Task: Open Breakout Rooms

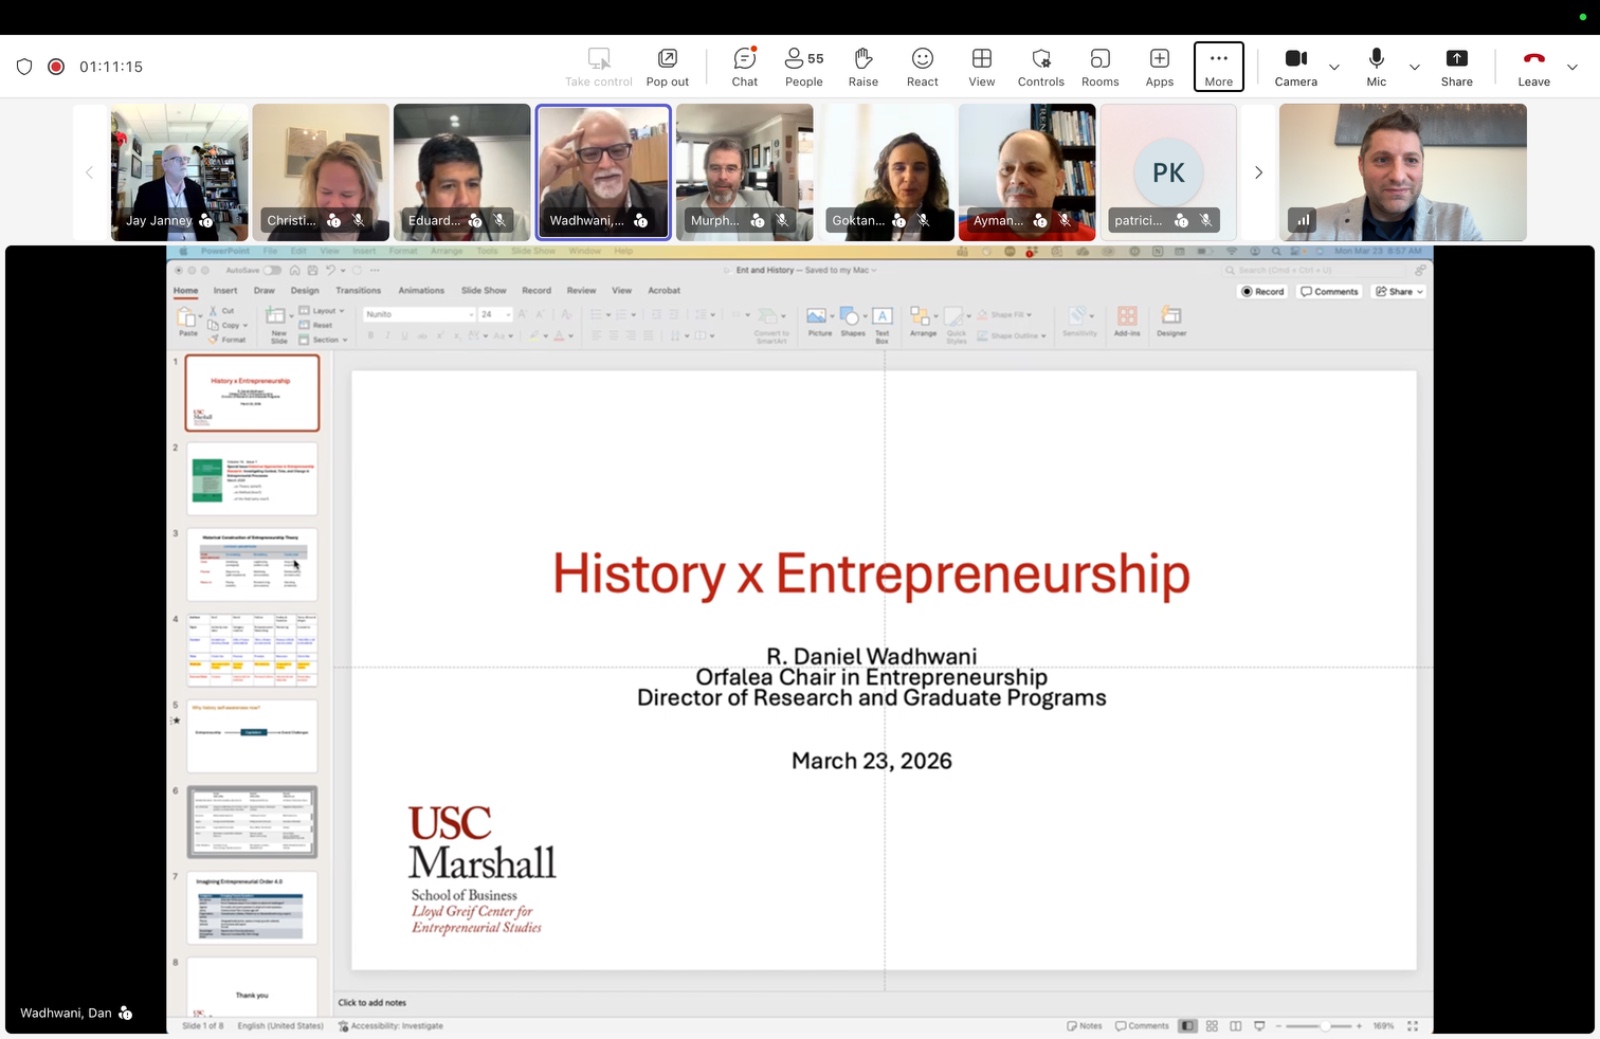Action: coord(1099,67)
